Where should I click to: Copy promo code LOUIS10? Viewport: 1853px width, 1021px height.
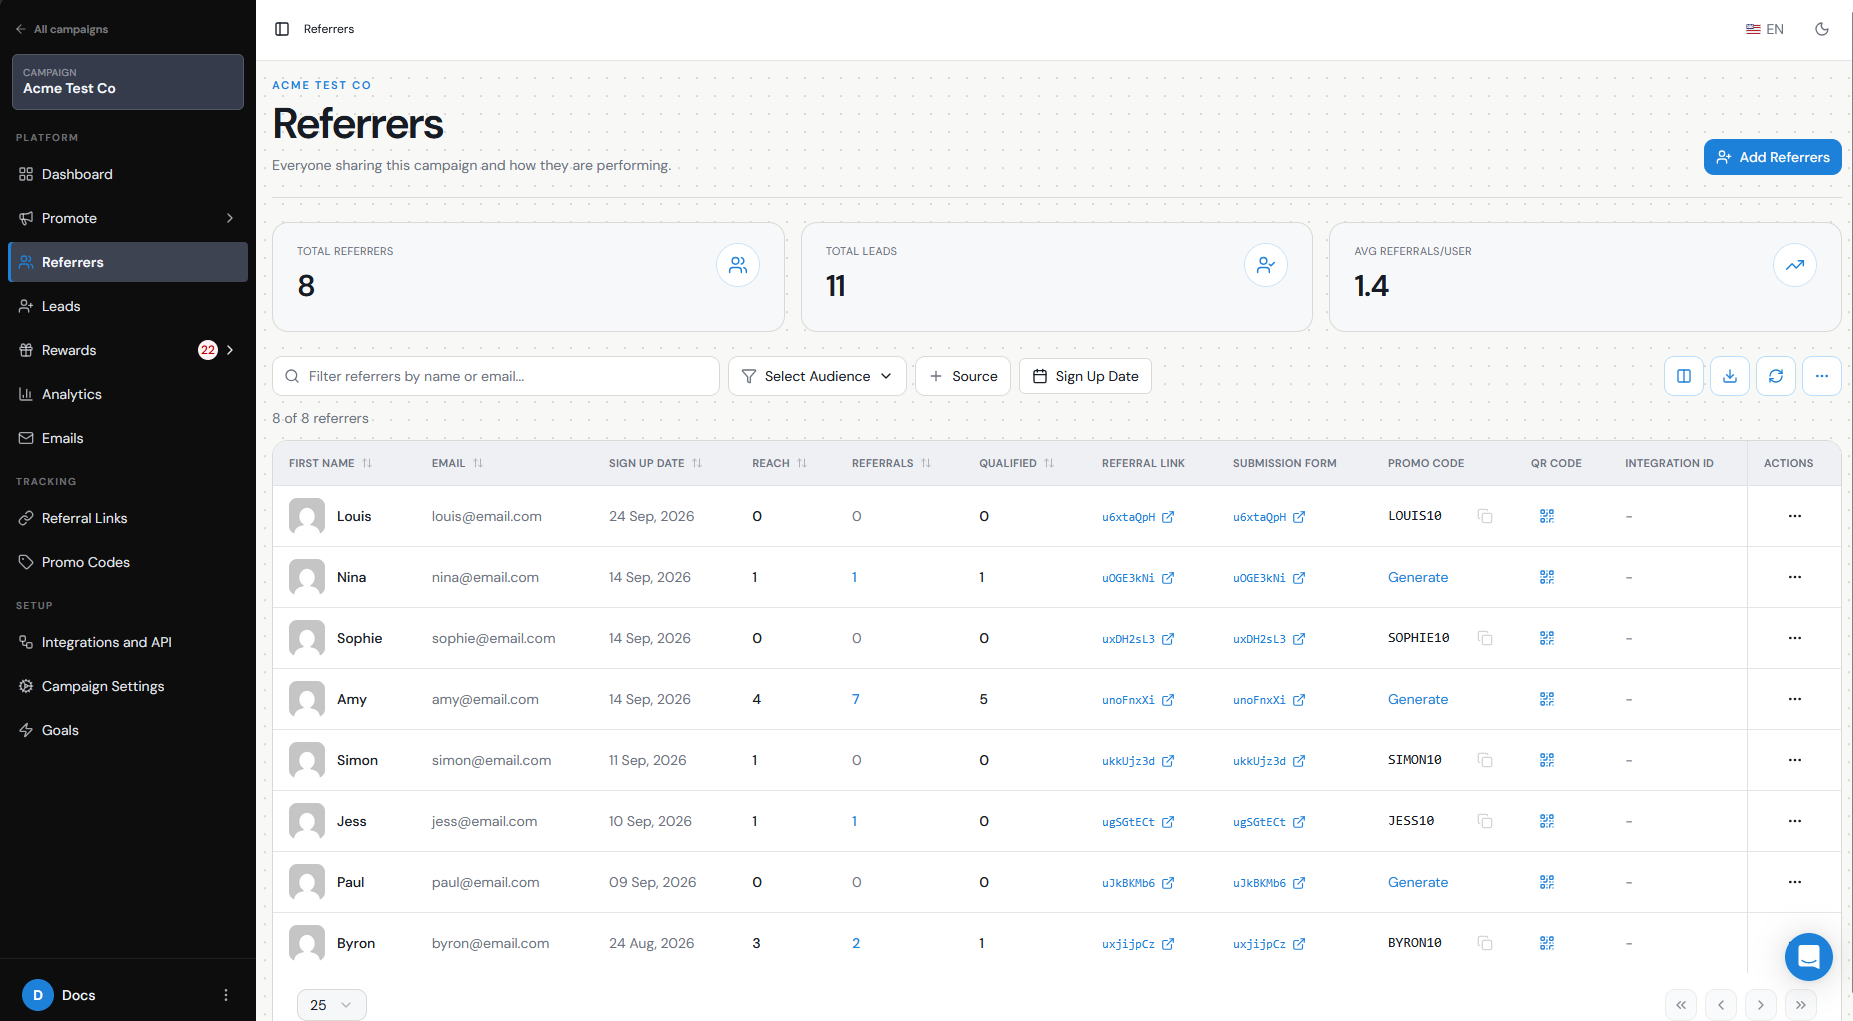1485,516
